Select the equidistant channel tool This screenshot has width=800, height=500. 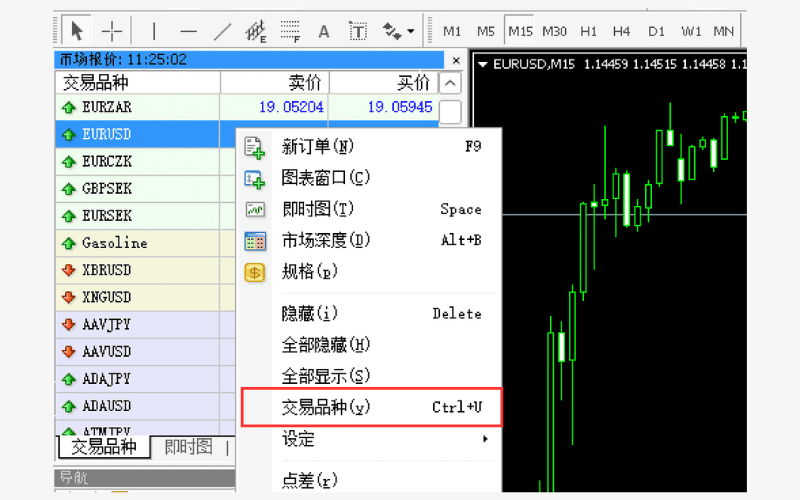point(256,31)
